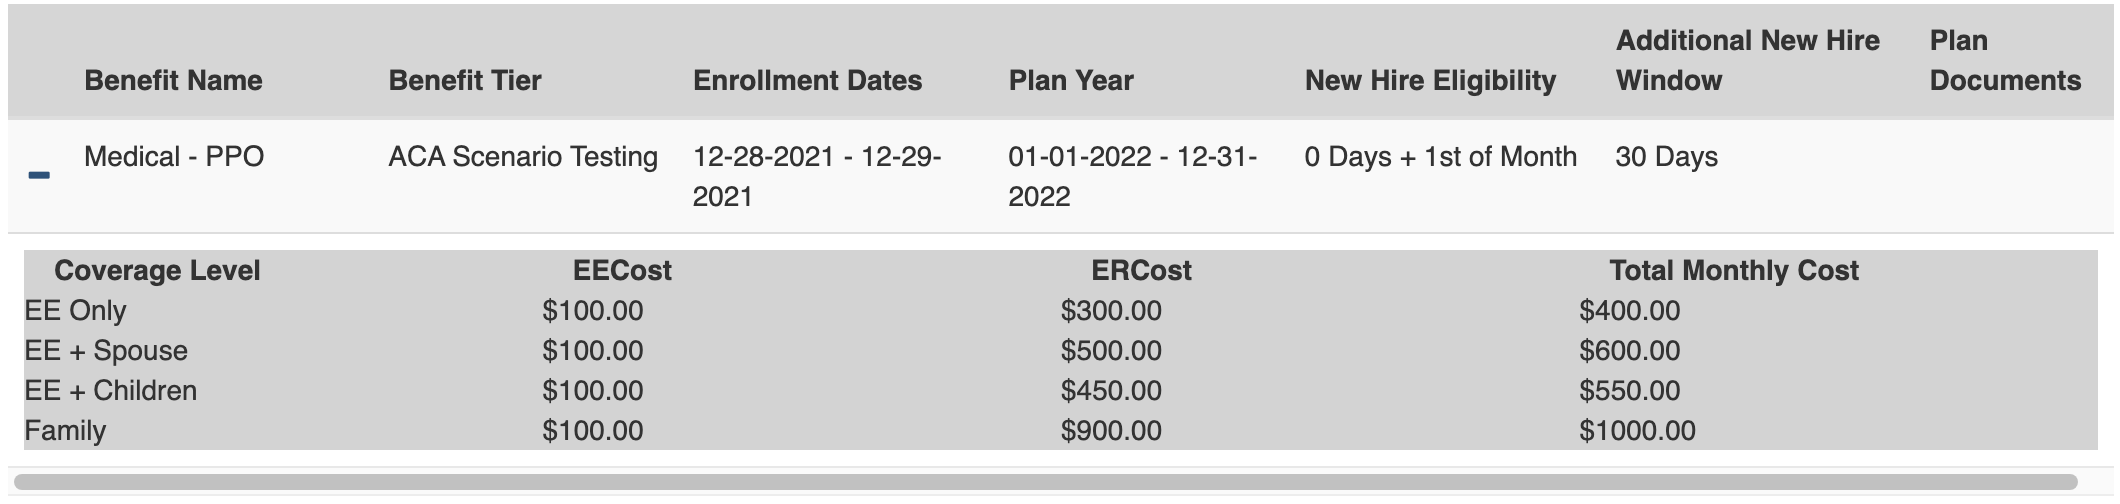The image size is (2120, 504).
Task: Click the Coverage Level sub-header
Action: [x=157, y=271]
